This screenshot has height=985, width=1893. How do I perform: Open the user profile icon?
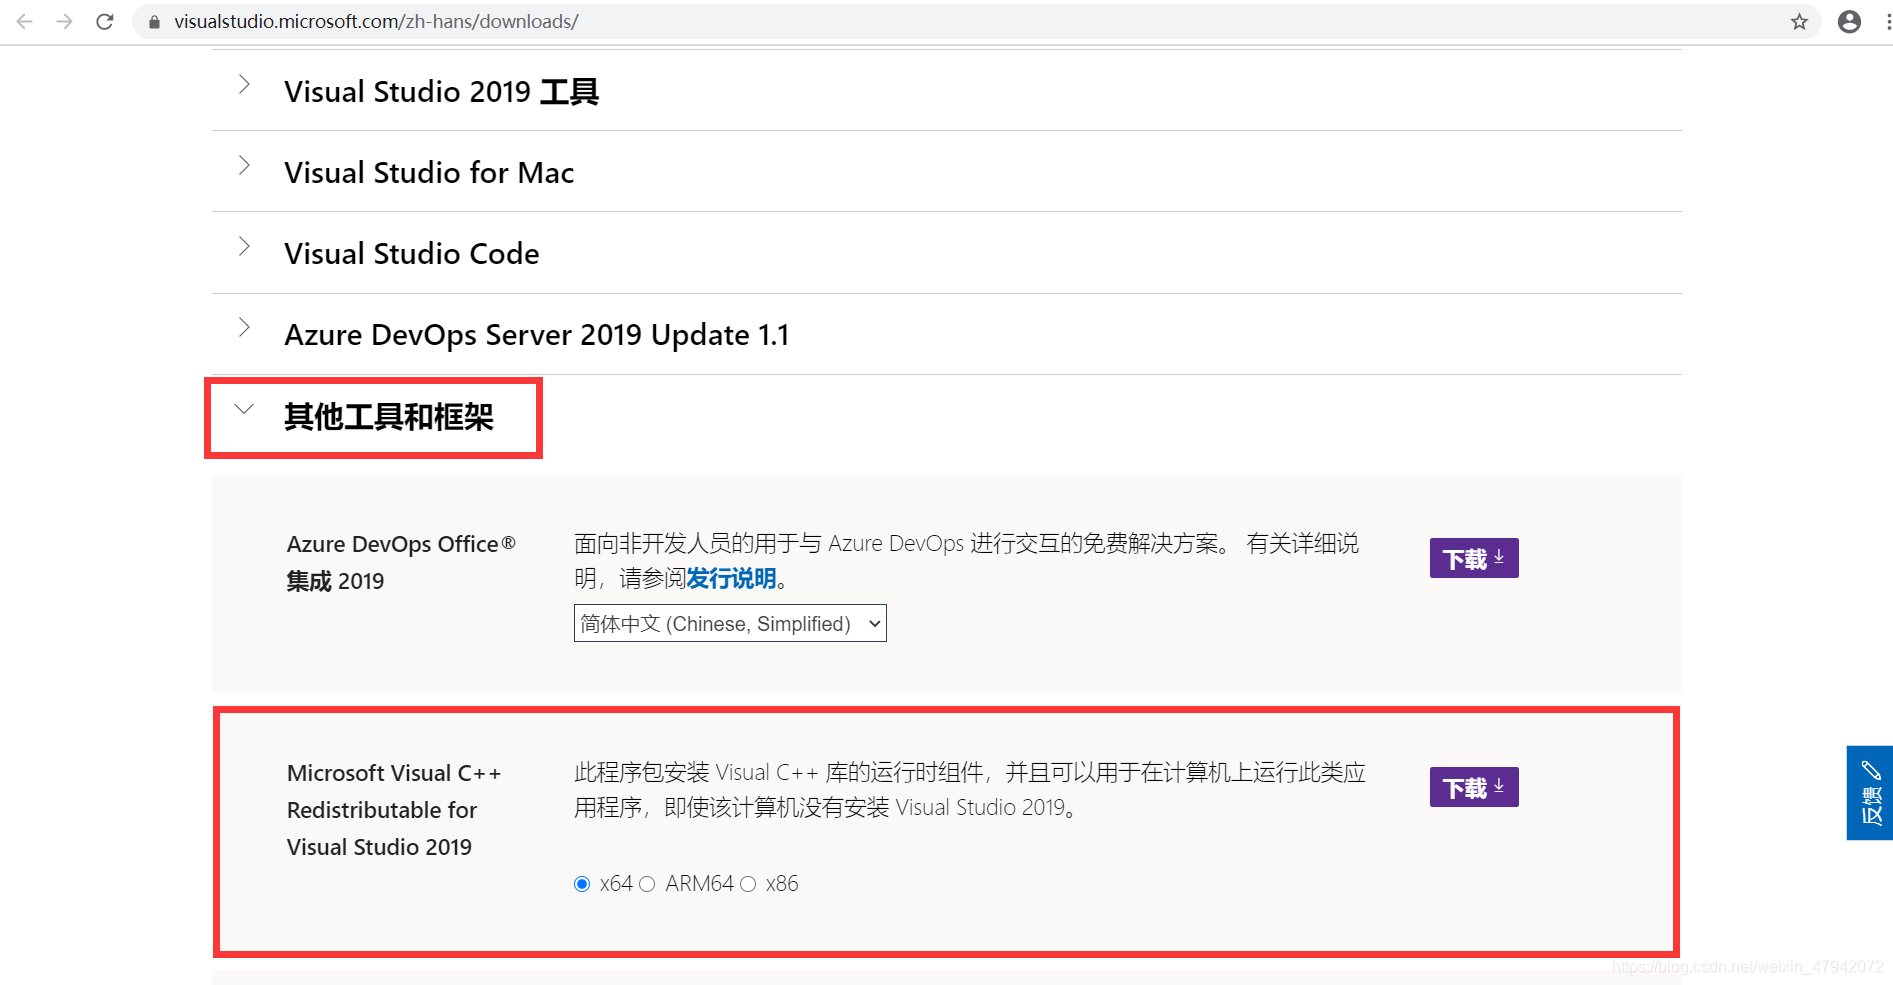pos(1849,22)
